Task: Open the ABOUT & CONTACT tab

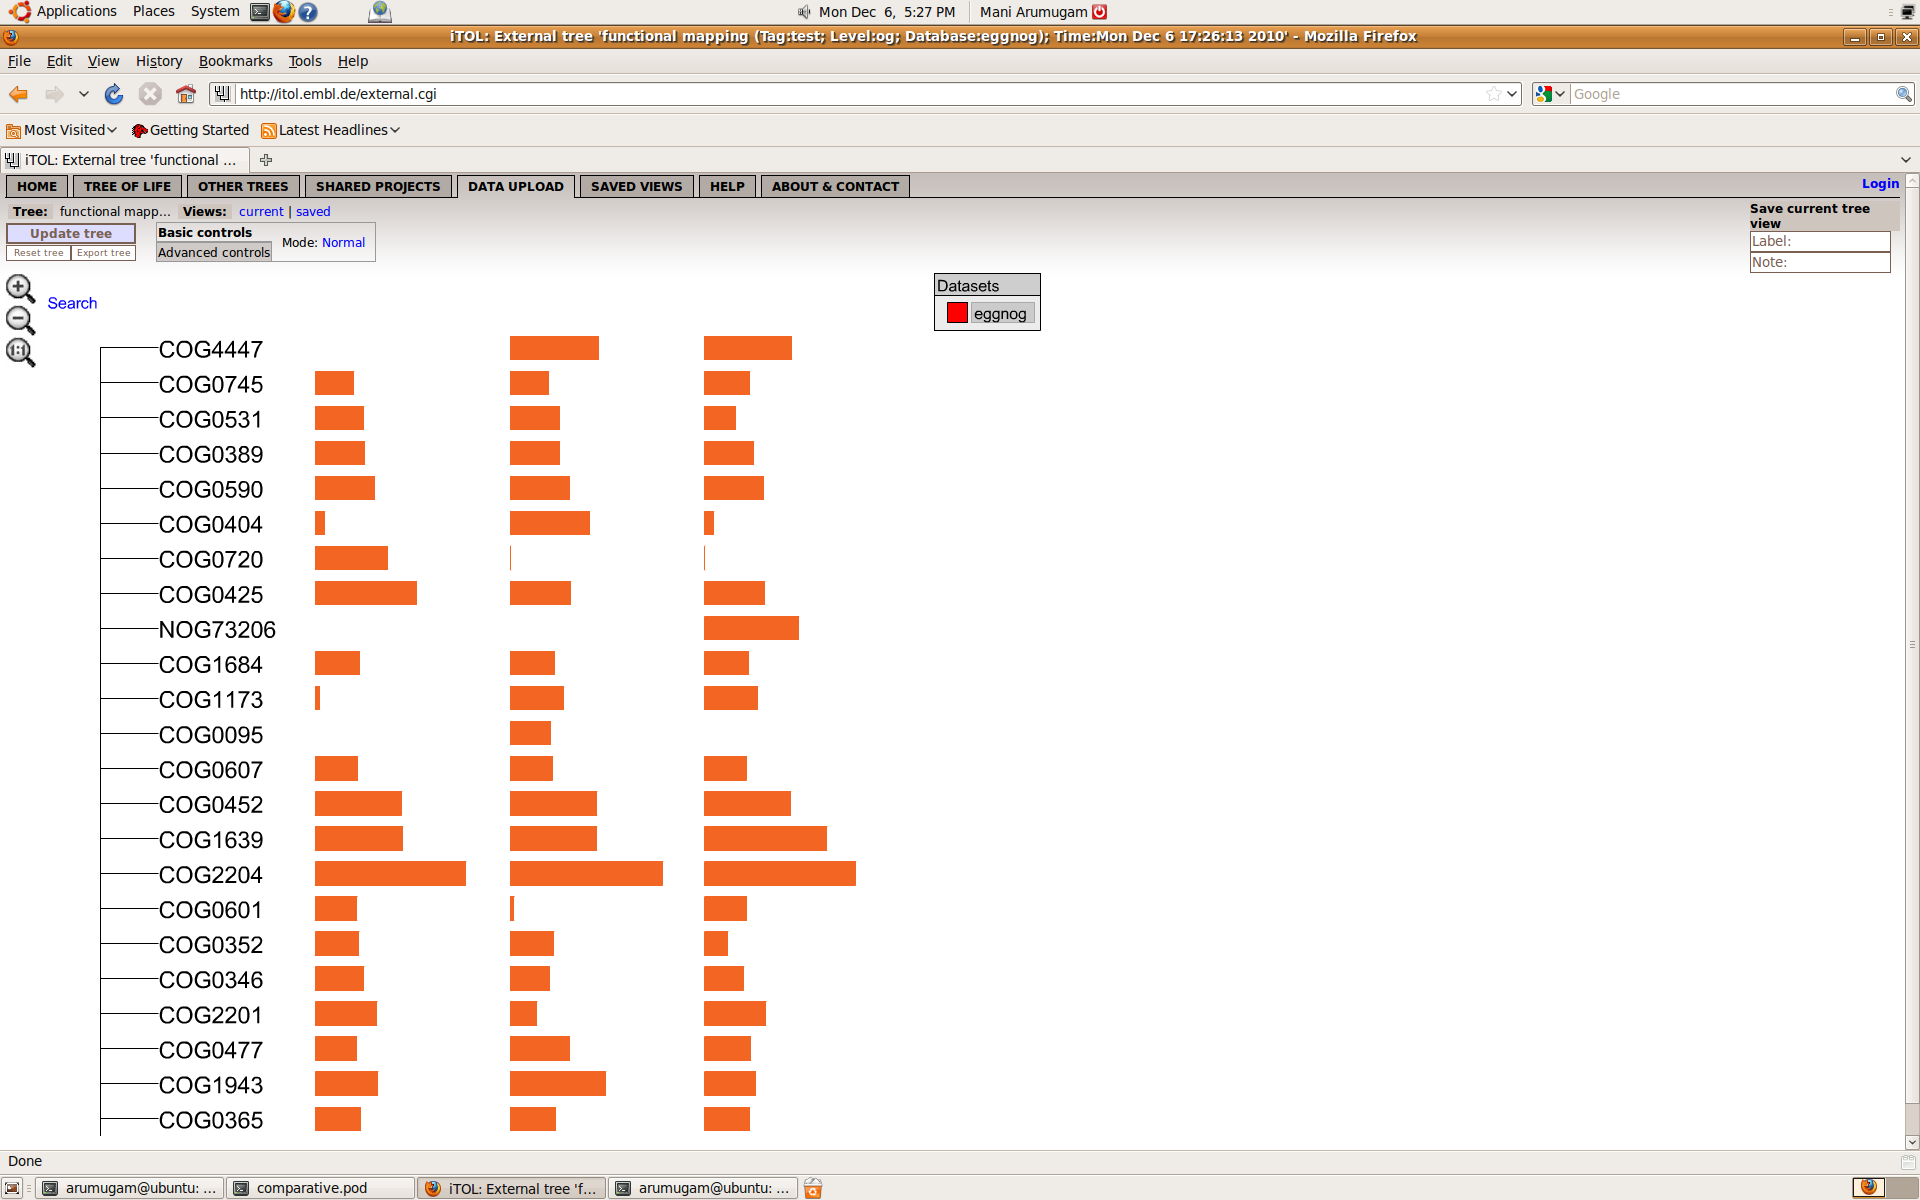Action: pyautogui.click(x=835, y=186)
